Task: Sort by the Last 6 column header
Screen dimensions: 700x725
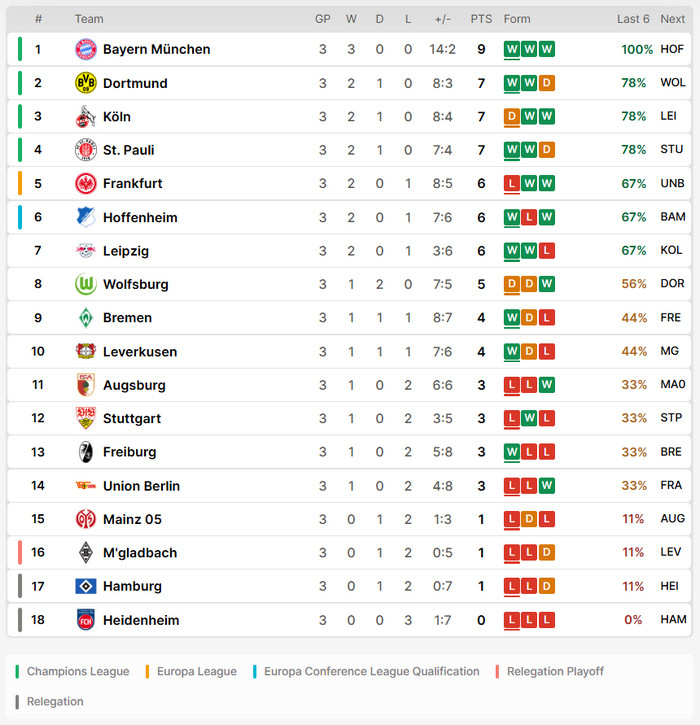Action: pyautogui.click(x=633, y=19)
